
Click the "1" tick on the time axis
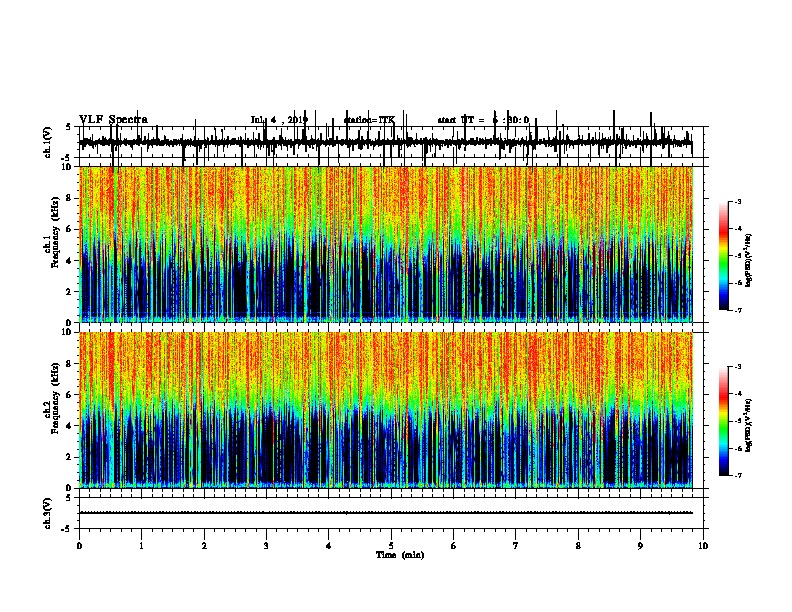[x=142, y=546]
